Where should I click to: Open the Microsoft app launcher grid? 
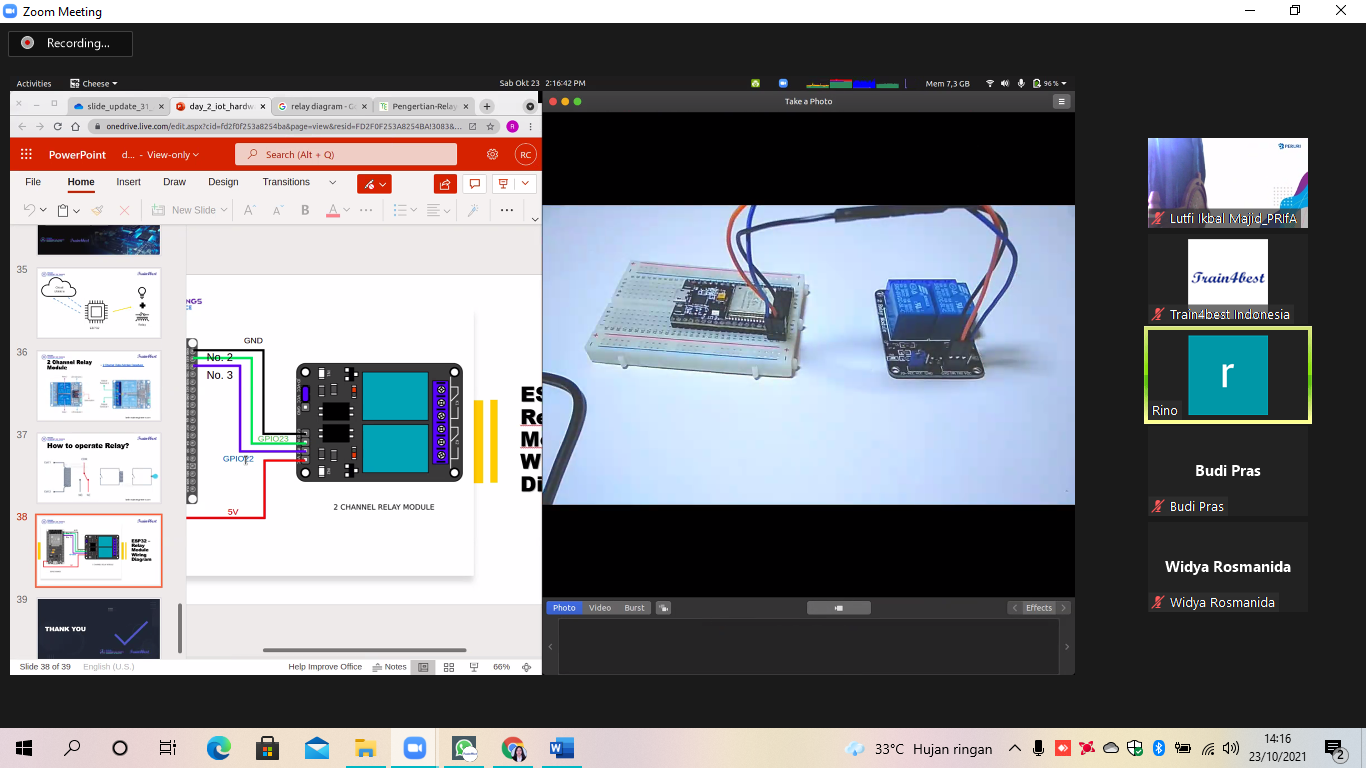(26, 155)
